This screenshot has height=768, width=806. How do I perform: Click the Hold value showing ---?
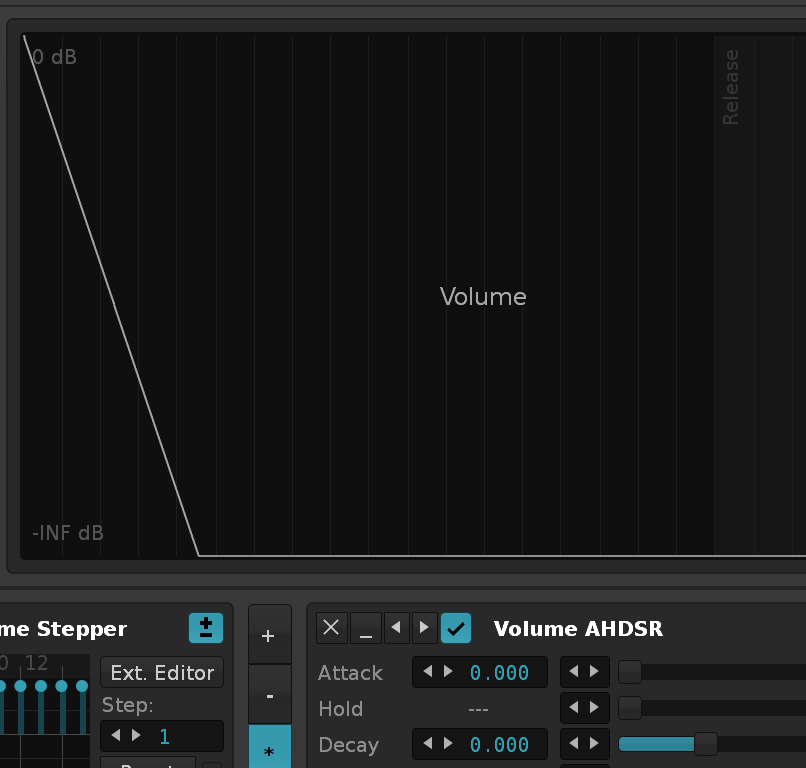pos(478,709)
